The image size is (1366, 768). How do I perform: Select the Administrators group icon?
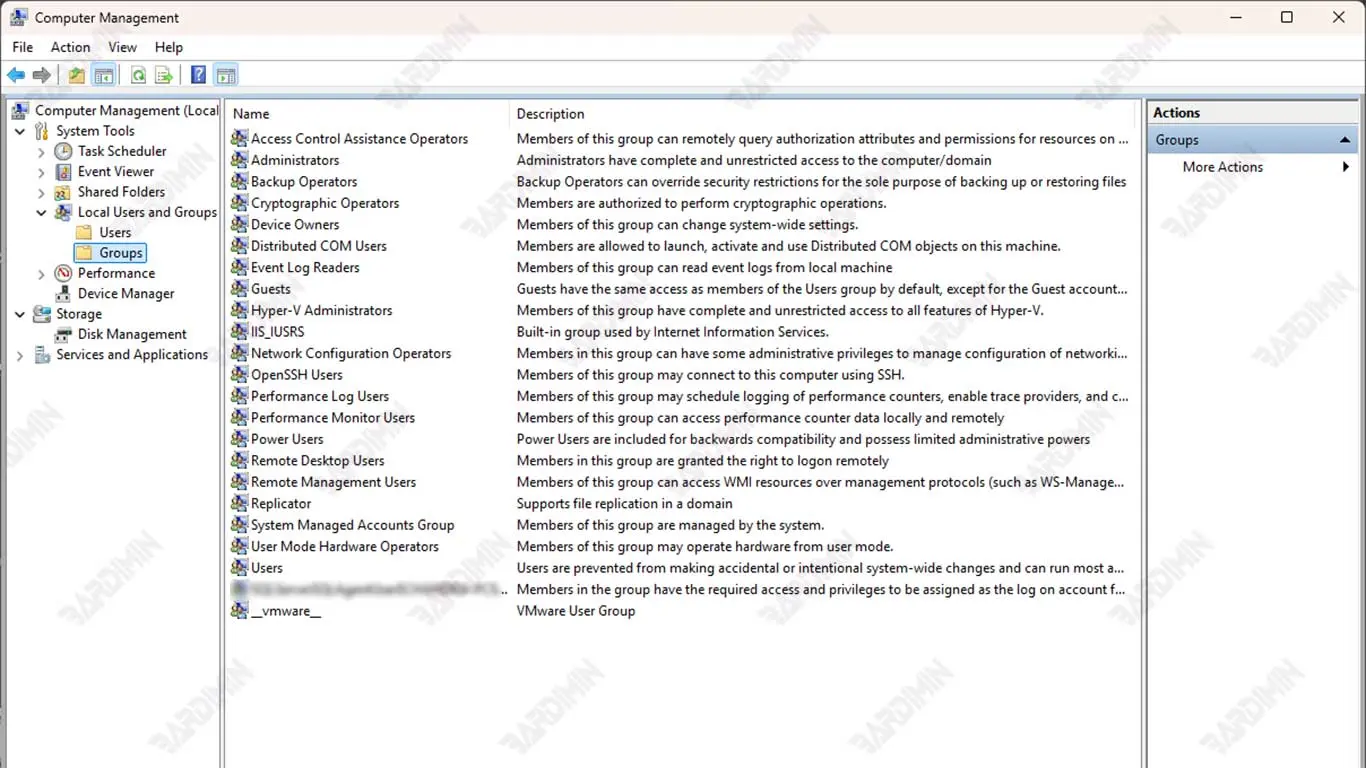click(239, 160)
